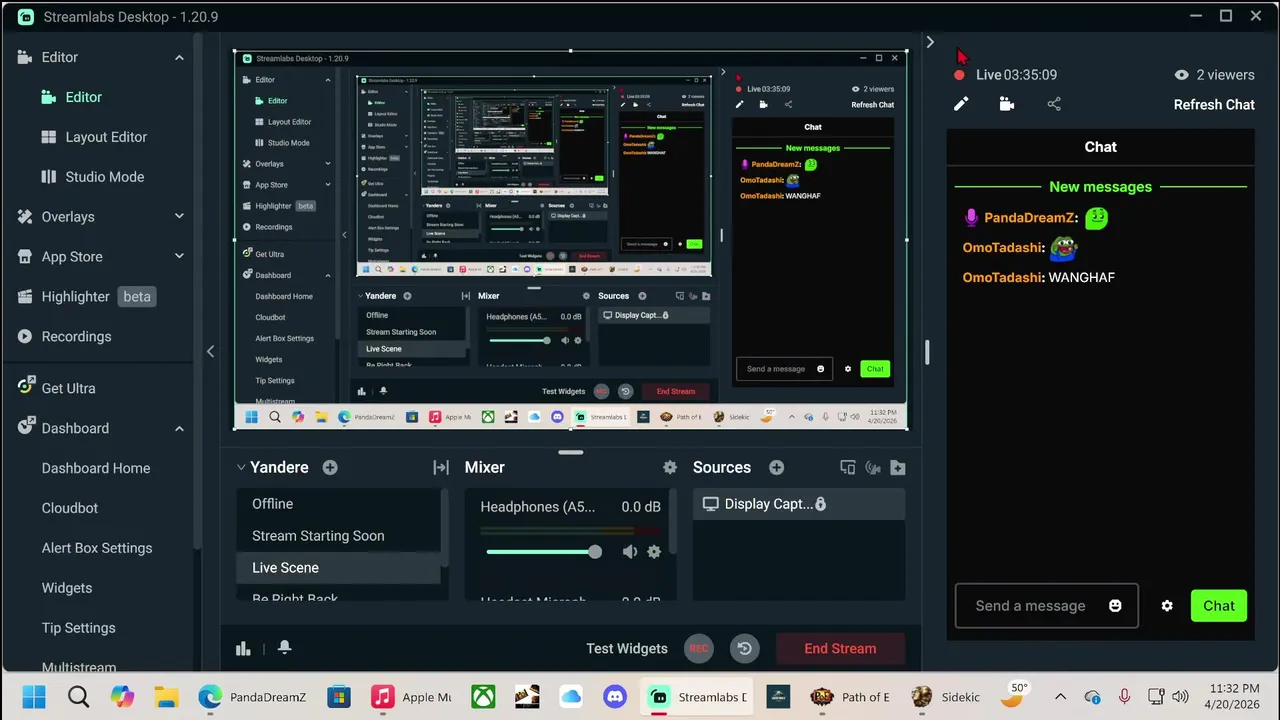Open performance stats bar chart icon
The width and height of the screenshot is (1280, 720).
click(x=243, y=648)
